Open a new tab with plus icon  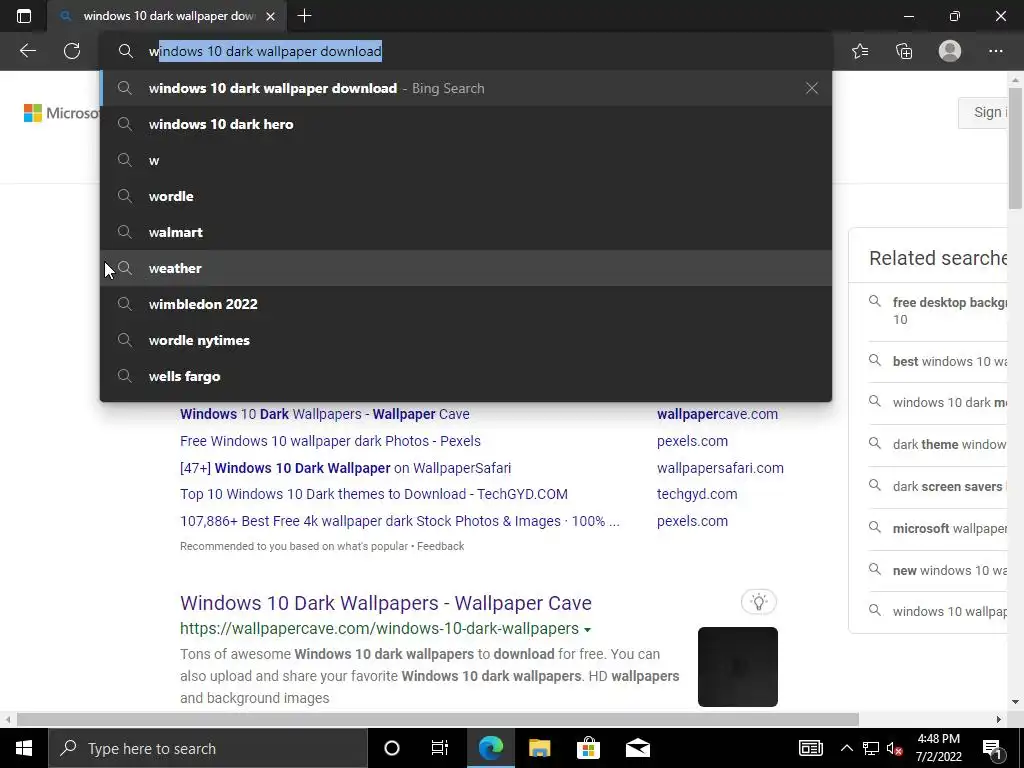[304, 16]
